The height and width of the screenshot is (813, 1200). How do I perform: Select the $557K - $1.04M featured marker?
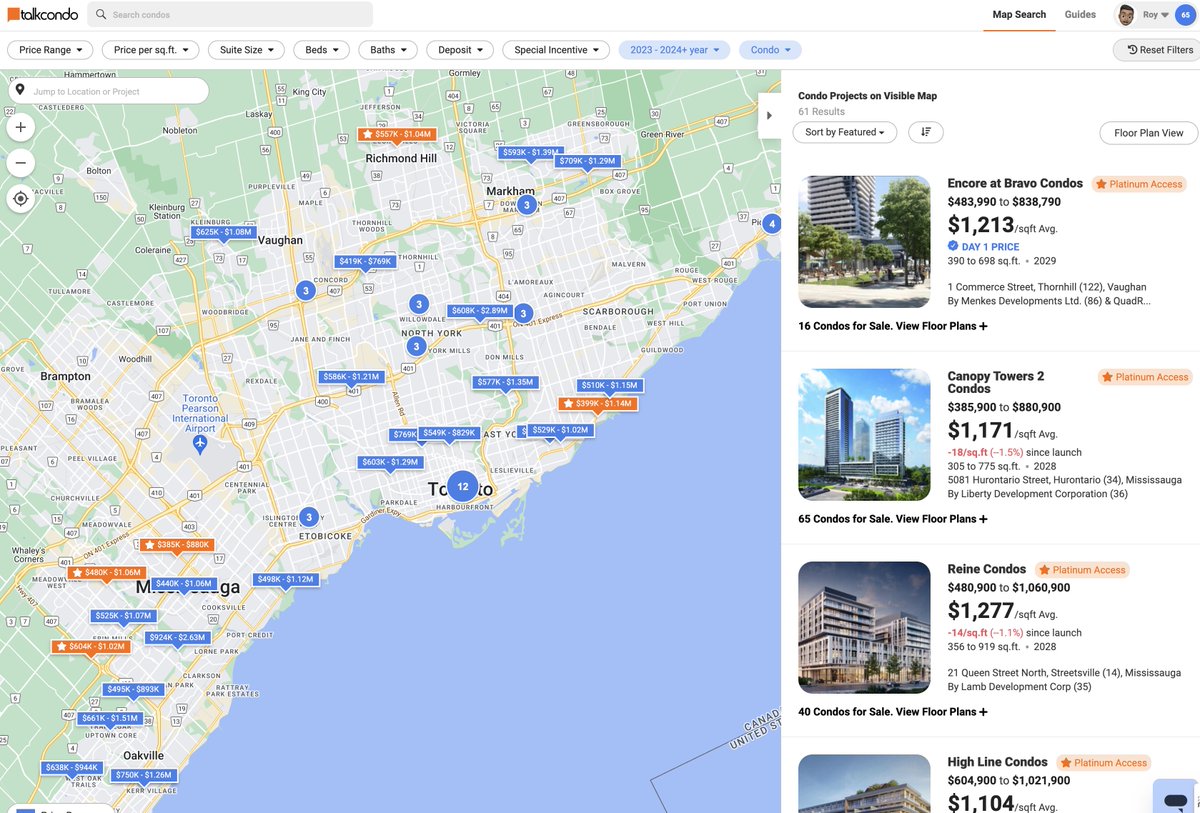click(397, 135)
